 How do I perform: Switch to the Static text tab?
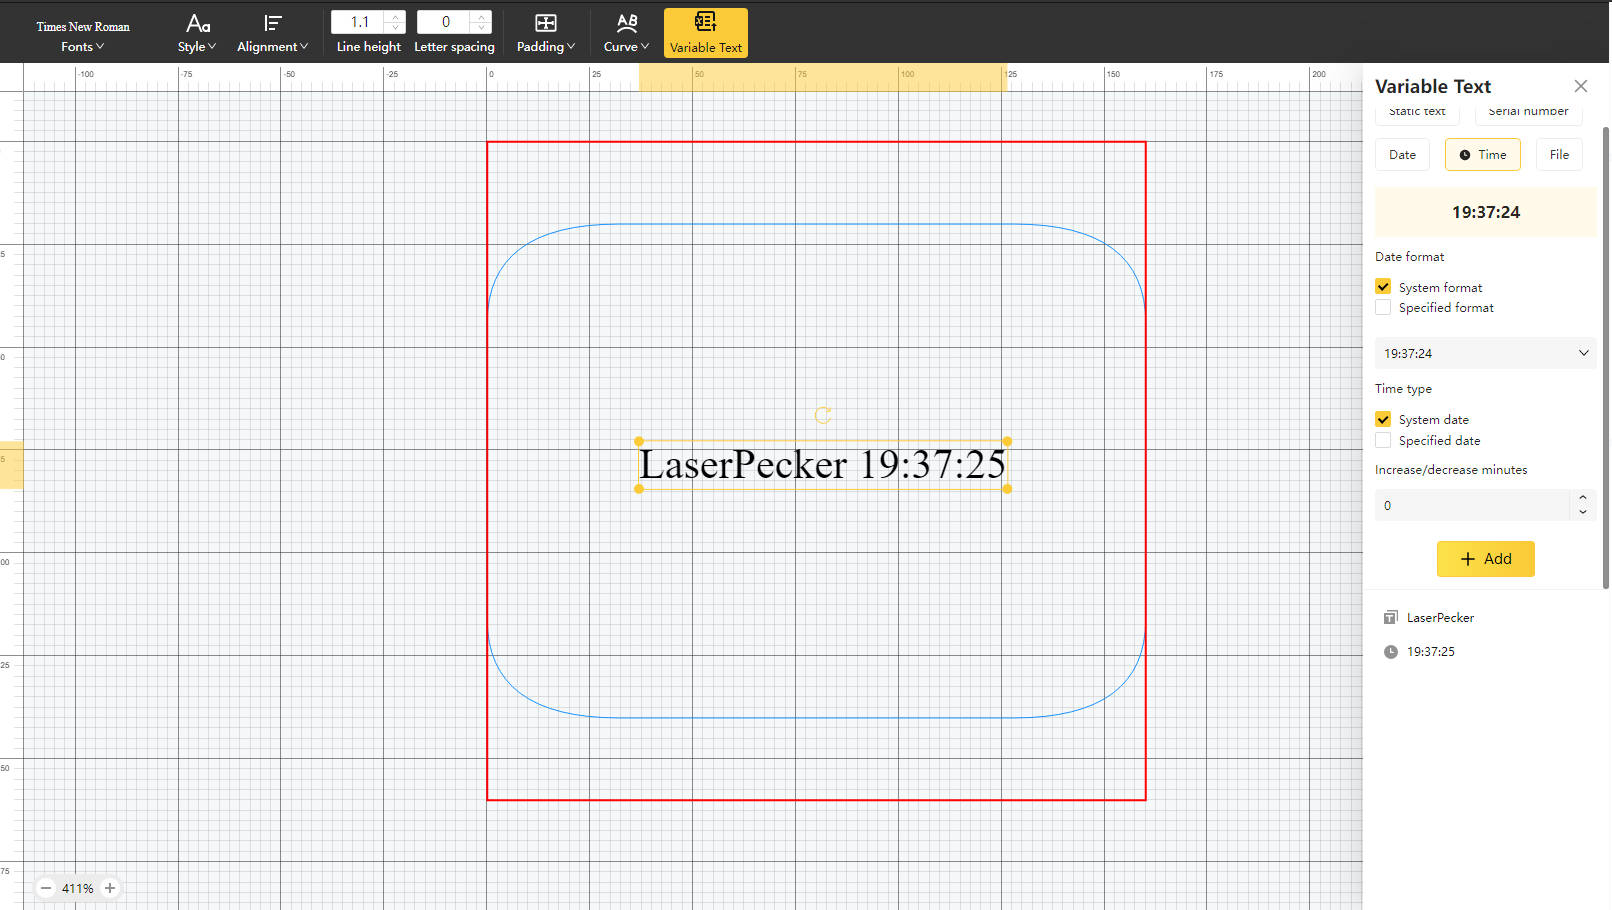[x=1417, y=112]
